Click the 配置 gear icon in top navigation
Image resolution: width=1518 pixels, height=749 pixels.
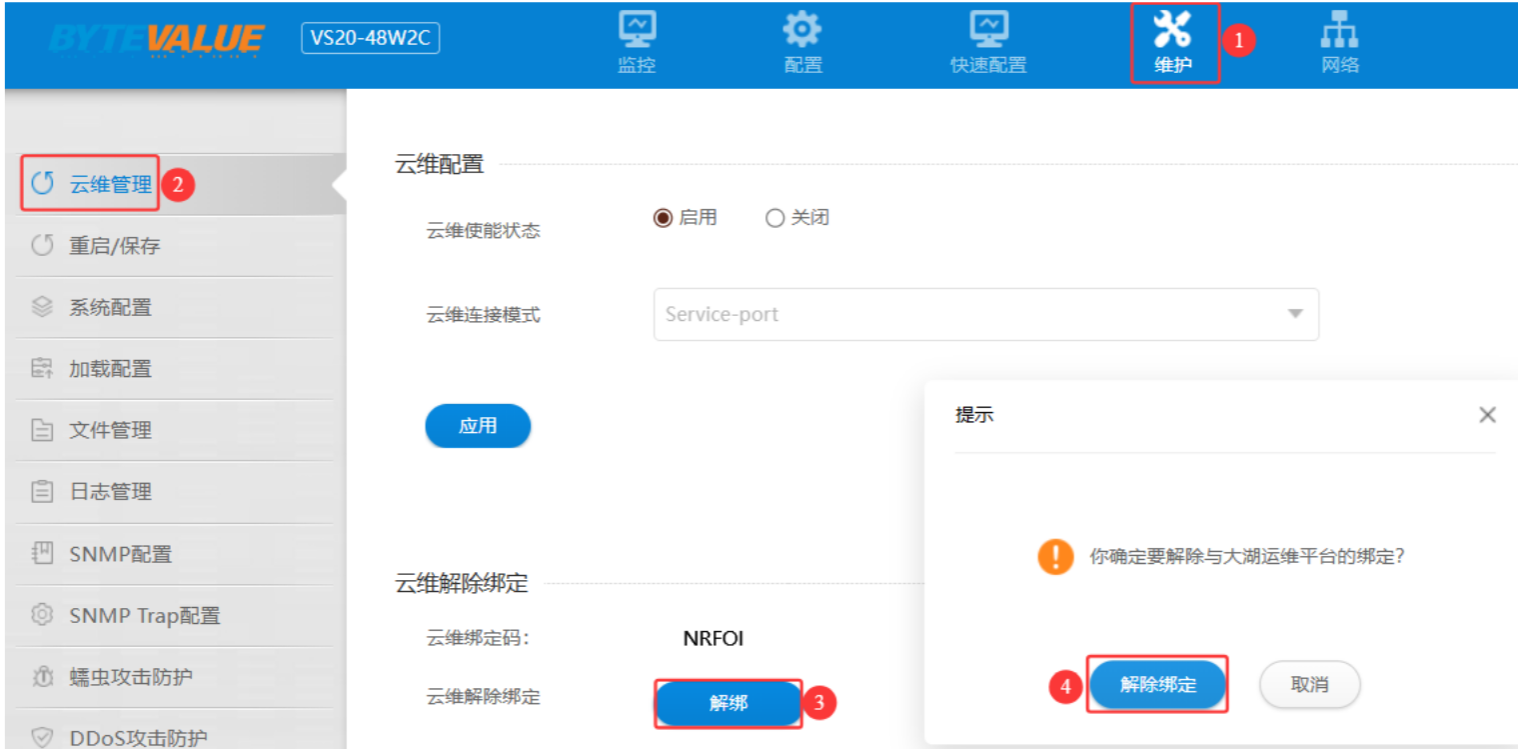[x=802, y=31]
